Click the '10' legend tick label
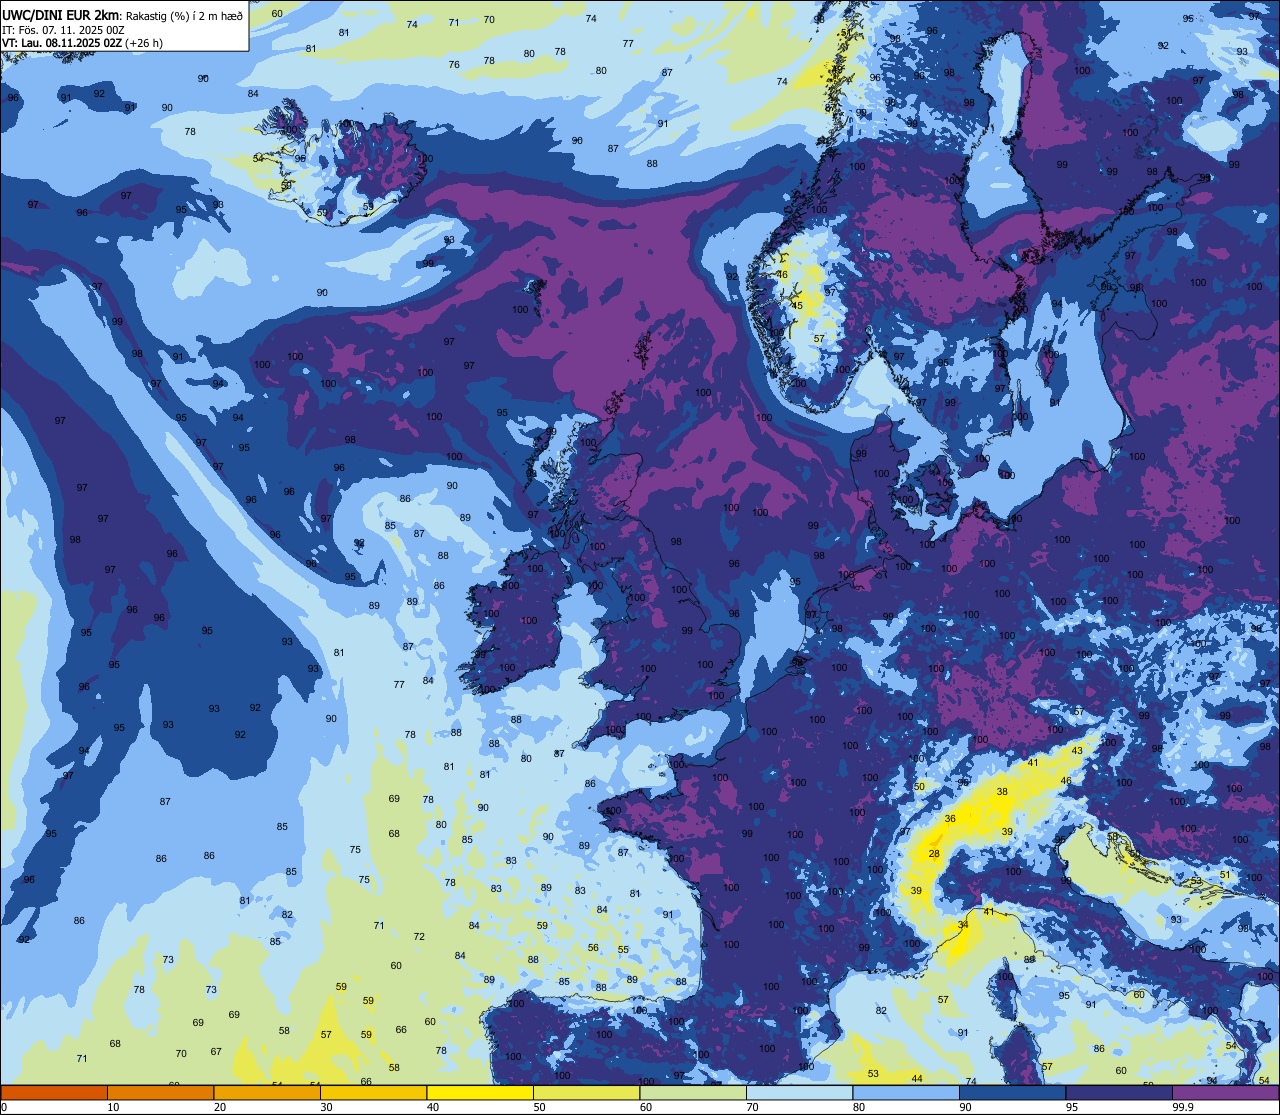 point(113,1107)
